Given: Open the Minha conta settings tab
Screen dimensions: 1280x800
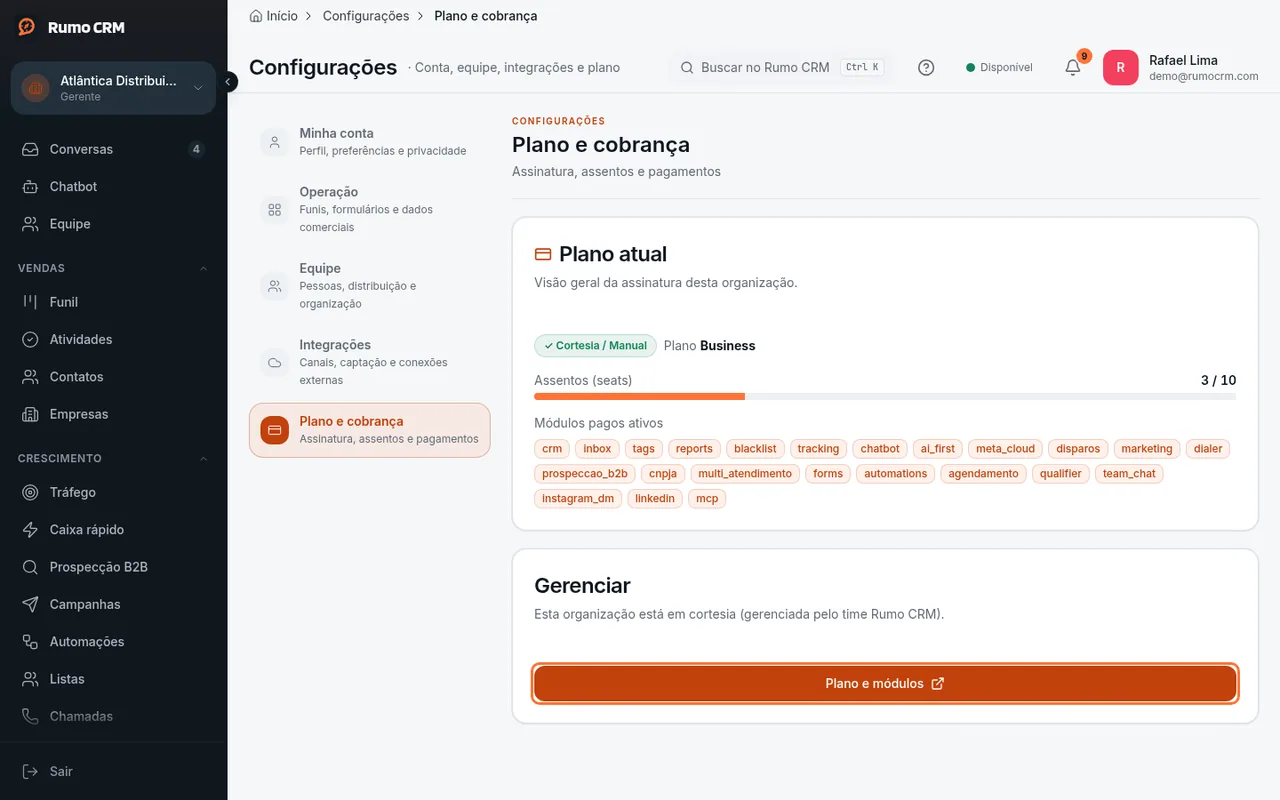Looking at the screenshot, I should (370, 142).
